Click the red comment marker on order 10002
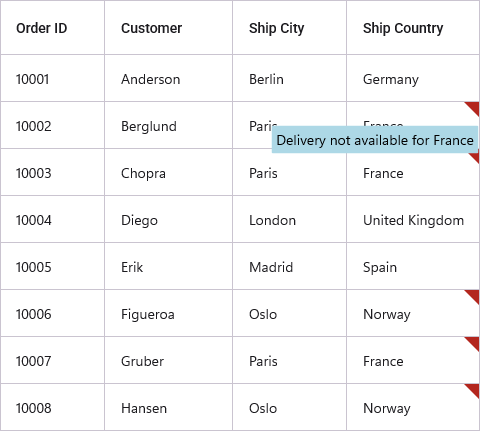Viewport: 480px width, 431px height. [x=474, y=107]
